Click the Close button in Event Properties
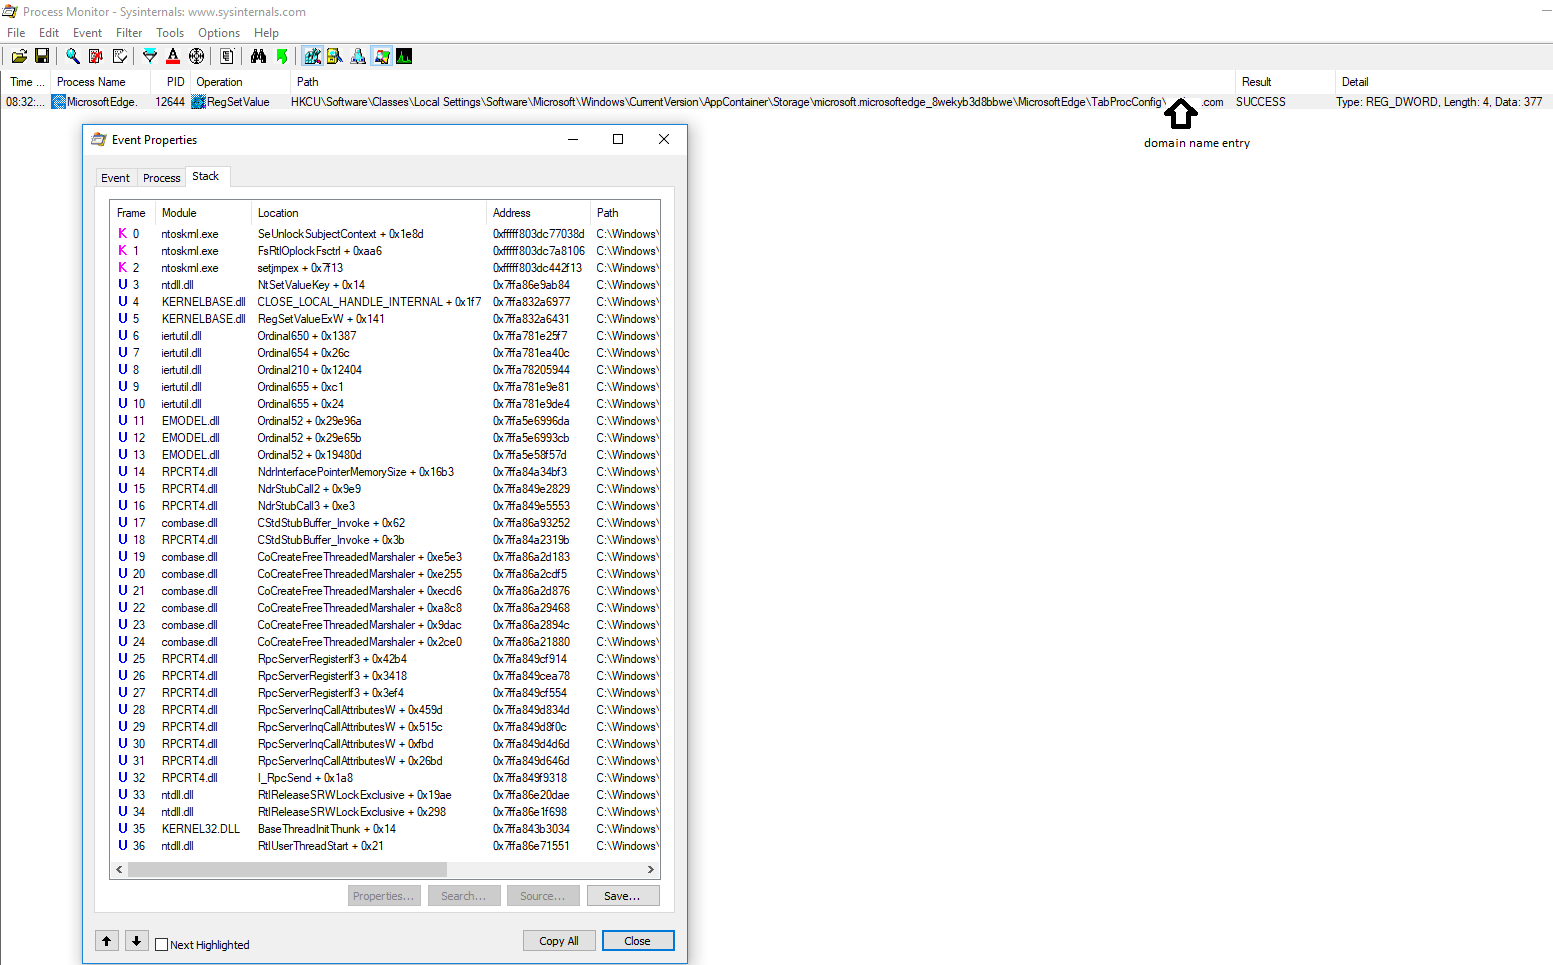The image size is (1553, 965). pyautogui.click(x=637, y=941)
